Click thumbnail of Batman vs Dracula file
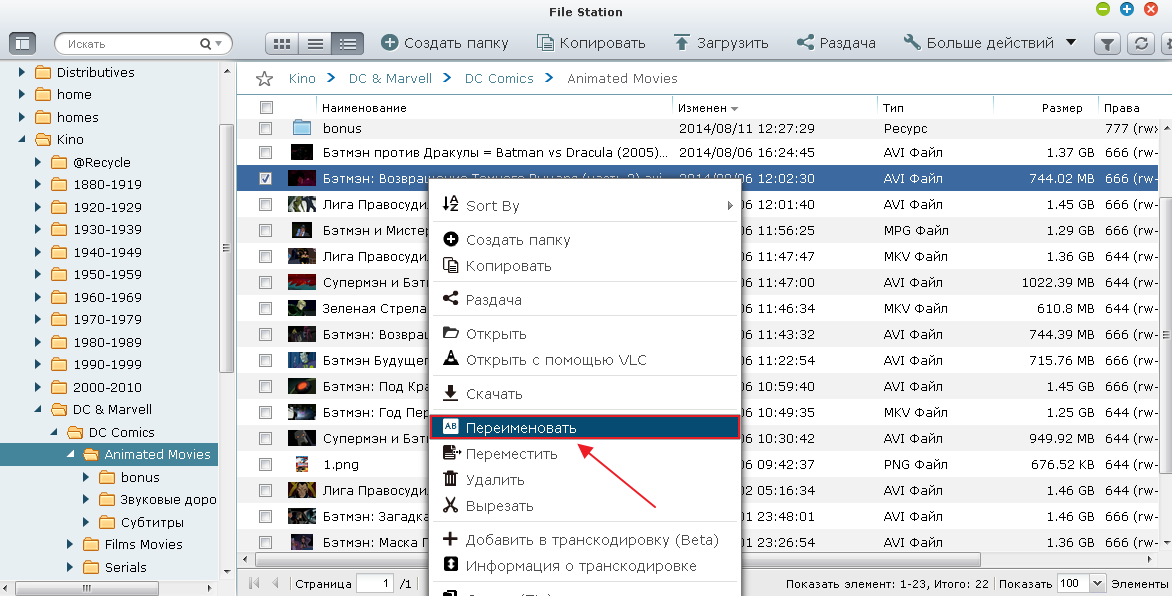The height and width of the screenshot is (596, 1172). coord(301,153)
